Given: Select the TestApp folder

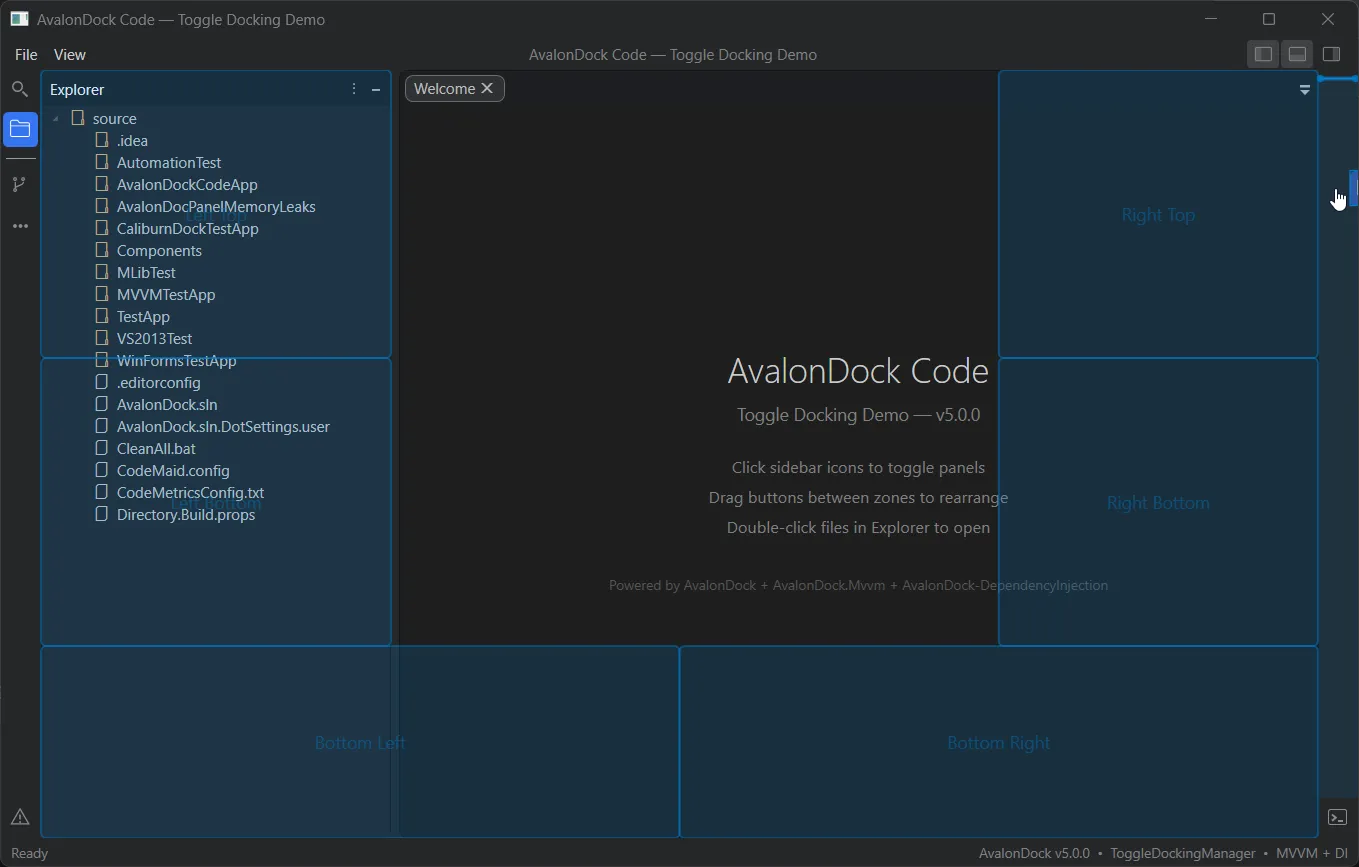Looking at the screenshot, I should tap(143, 316).
